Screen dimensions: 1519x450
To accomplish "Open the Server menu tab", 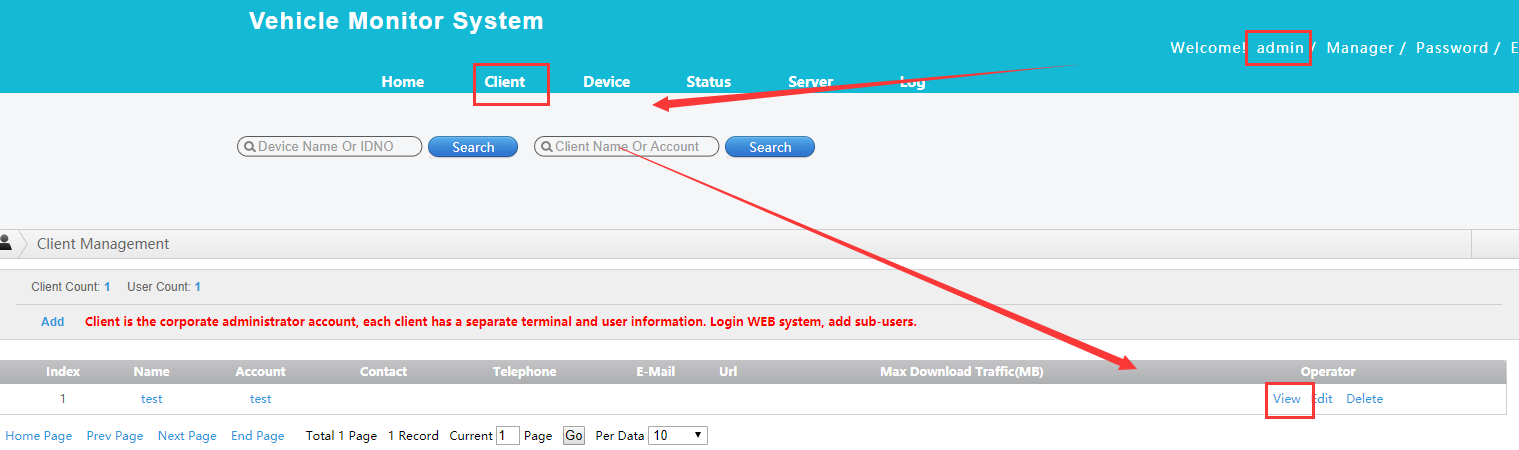I will [x=811, y=82].
